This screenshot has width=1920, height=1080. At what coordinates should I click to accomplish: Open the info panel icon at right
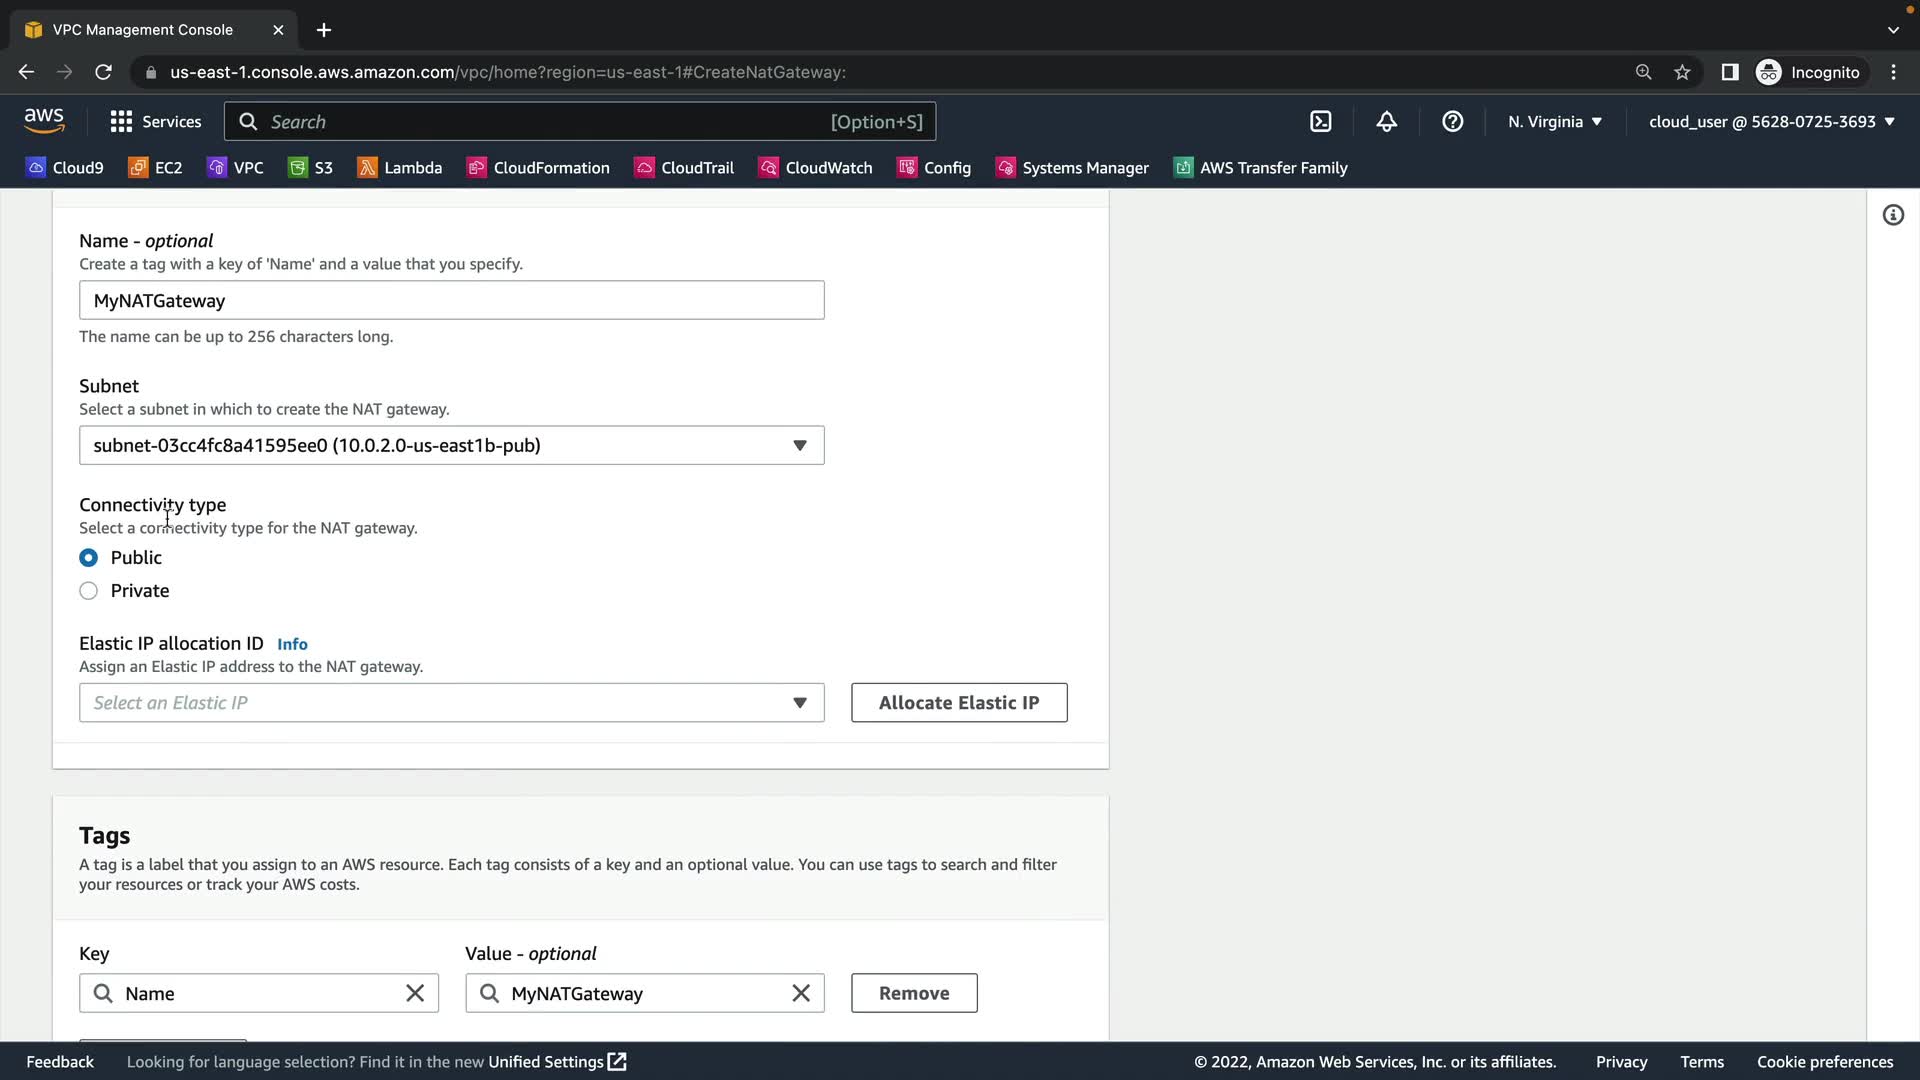[x=1893, y=215]
